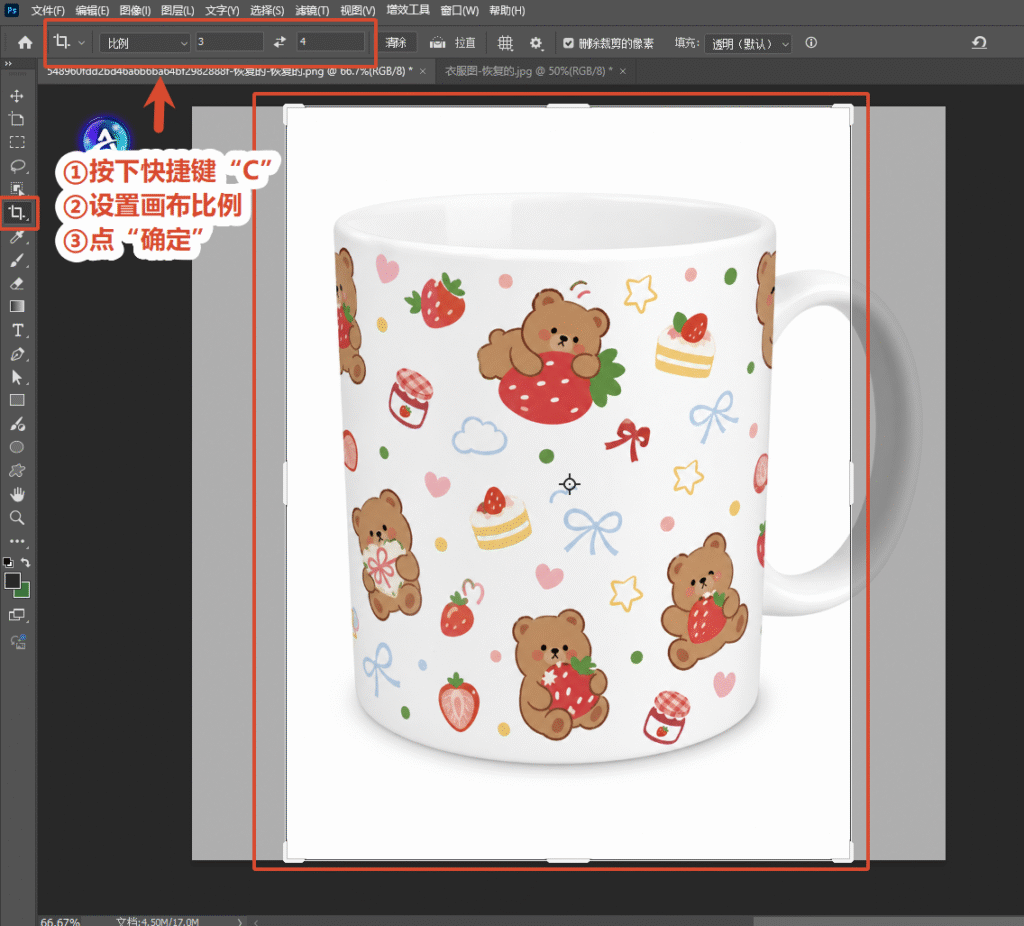Open the 滤镜(T) menu
The height and width of the screenshot is (926, 1024).
(x=312, y=10)
